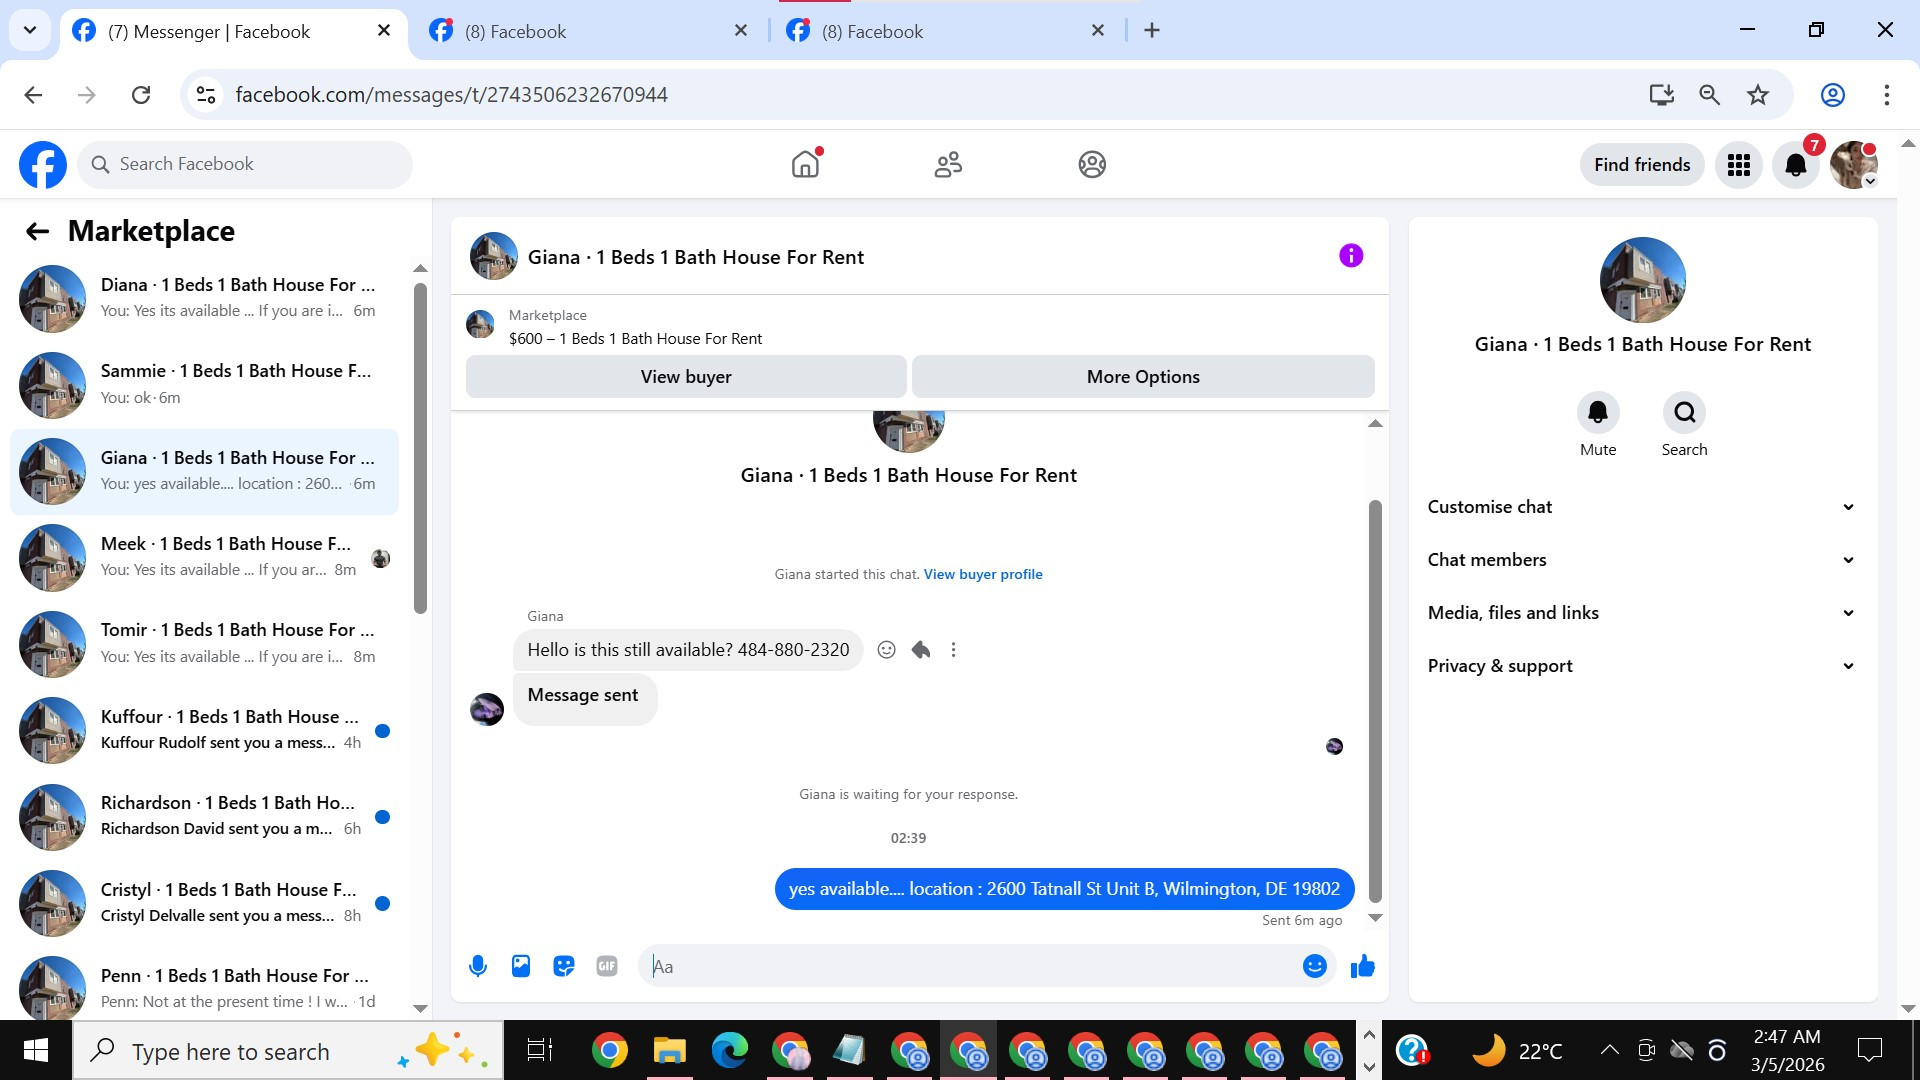The image size is (1920, 1080).
Task: Open Chrome three-dot menu
Action: point(1887,95)
